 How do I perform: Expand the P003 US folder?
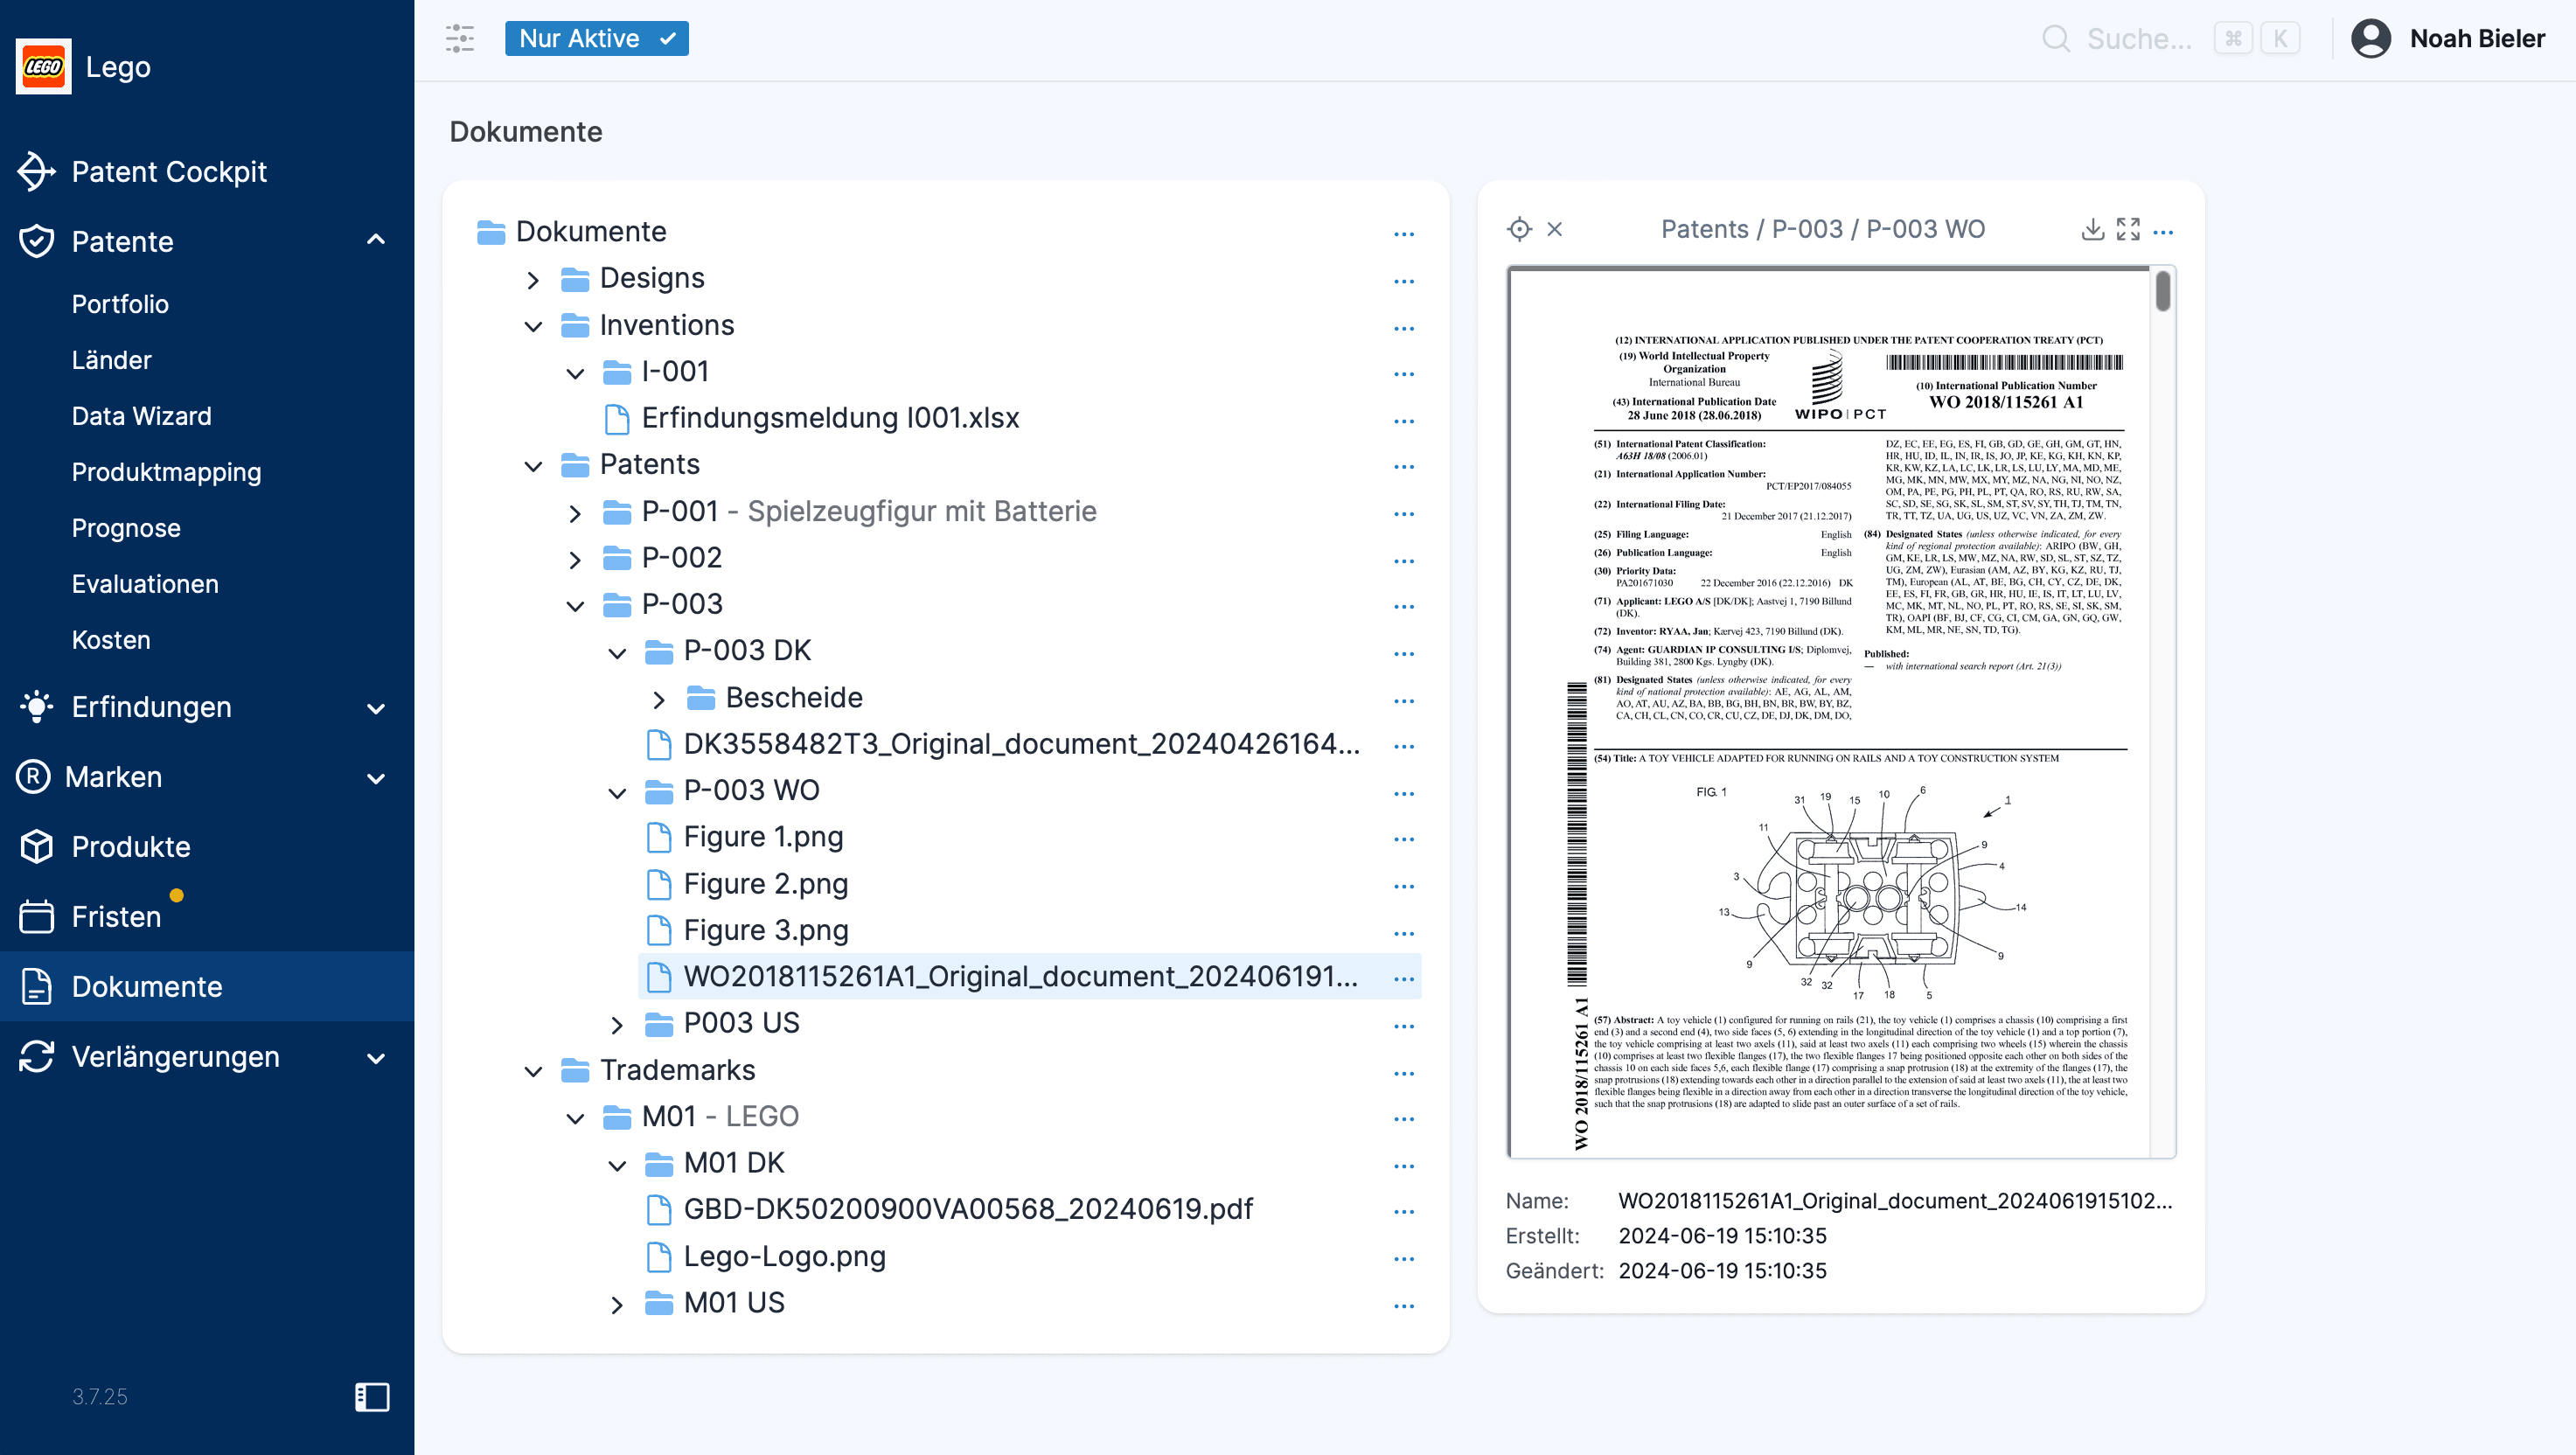coord(617,1024)
